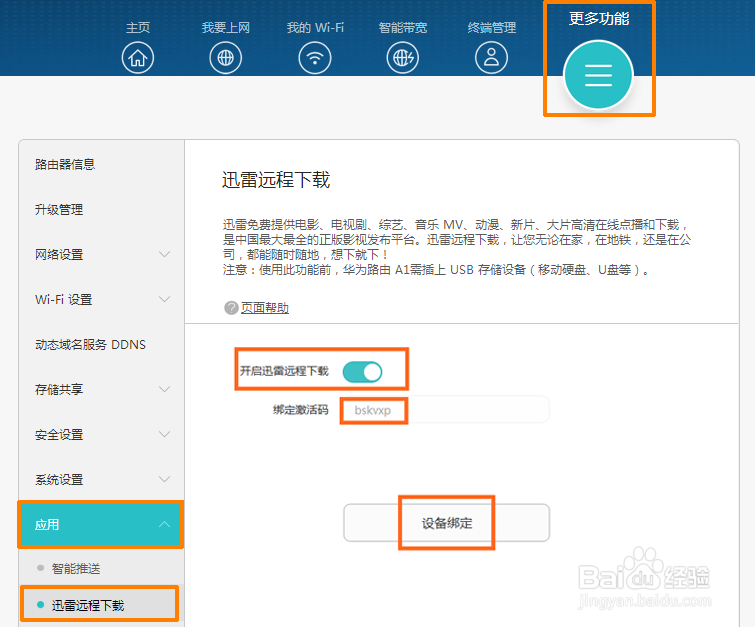
Task: Click the 绑定激活码 input field
Action: coord(444,410)
